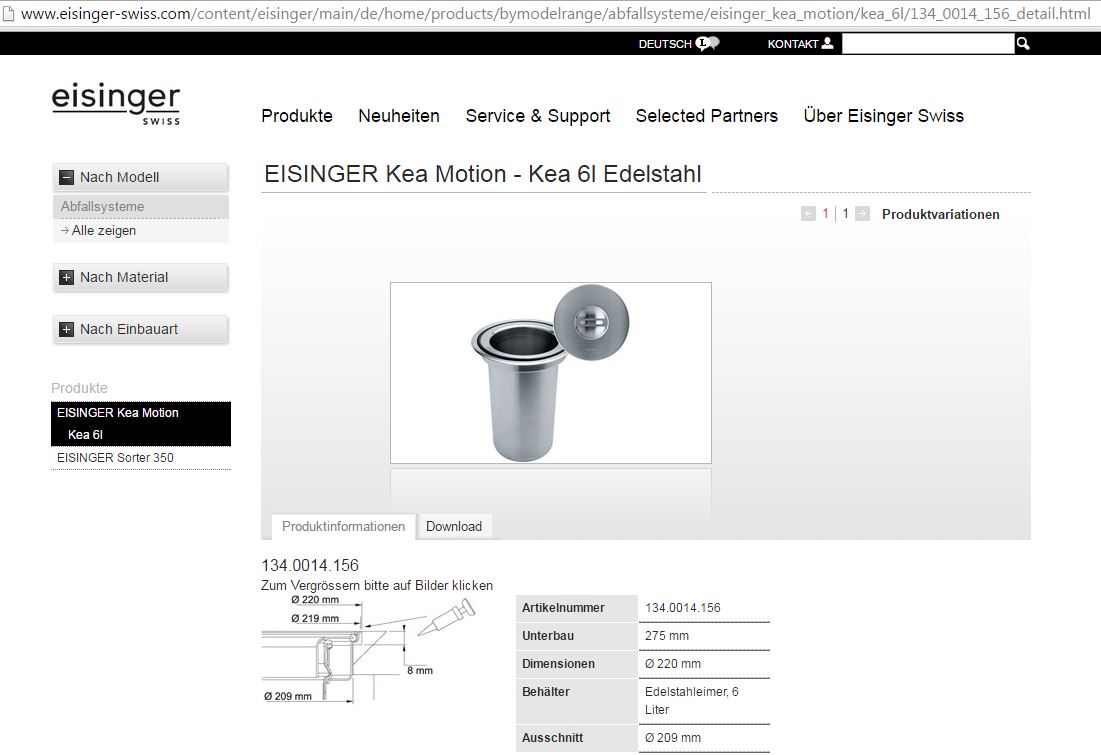Click the search magnifier icon
The width and height of the screenshot is (1101, 755).
(1022, 44)
